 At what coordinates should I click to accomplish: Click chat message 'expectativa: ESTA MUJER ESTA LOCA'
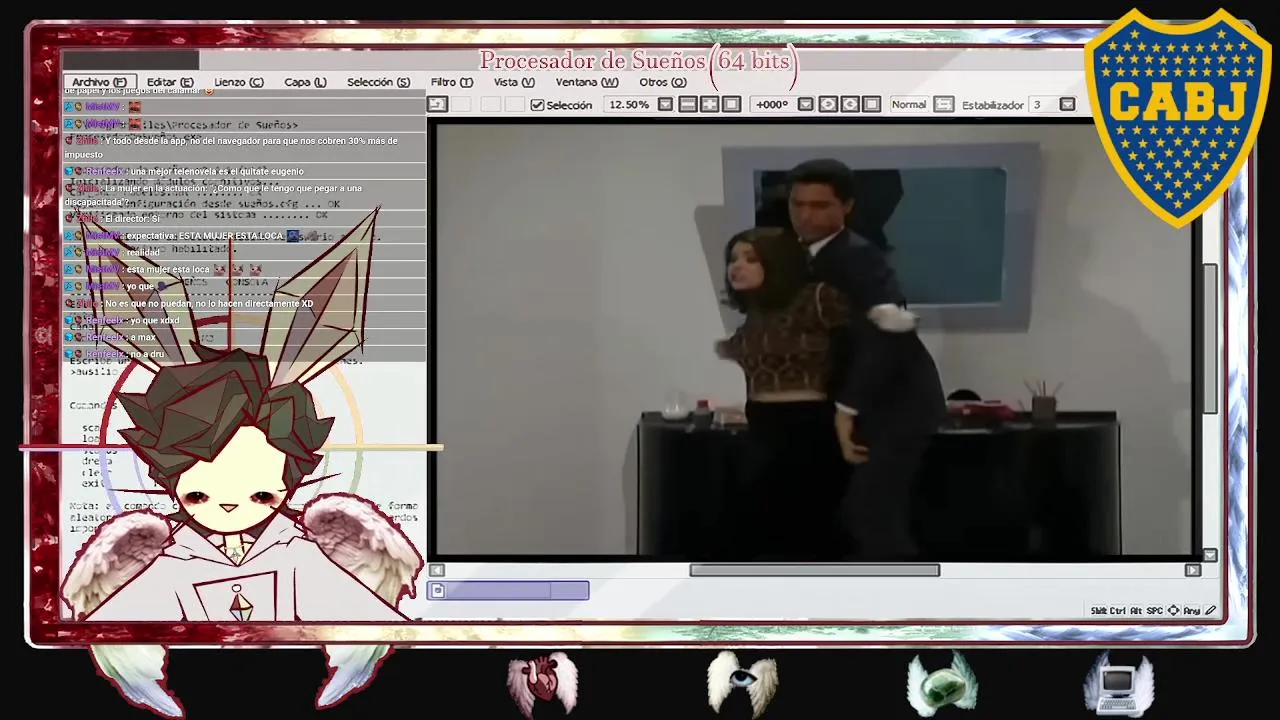click(205, 236)
